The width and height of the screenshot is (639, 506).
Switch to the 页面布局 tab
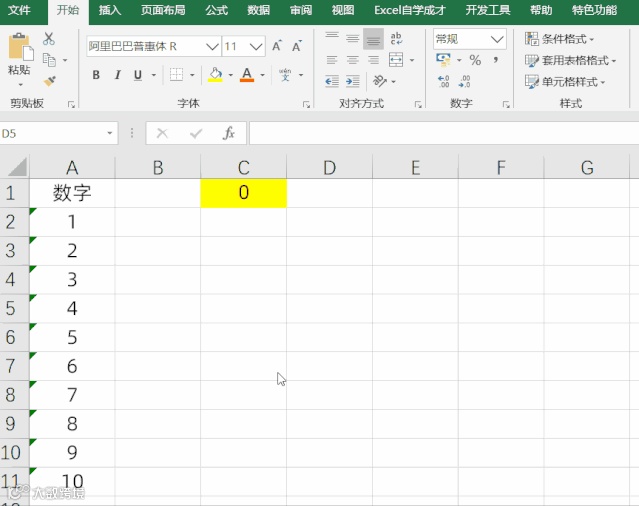tap(163, 10)
